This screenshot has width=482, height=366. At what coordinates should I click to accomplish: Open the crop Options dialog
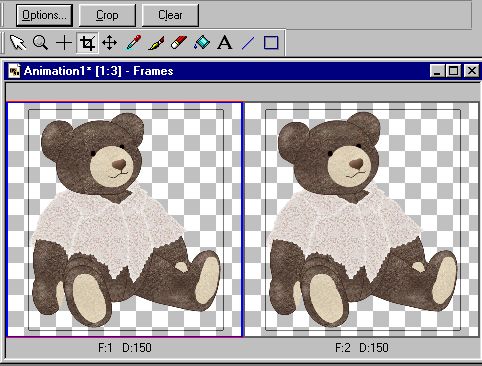(44, 15)
